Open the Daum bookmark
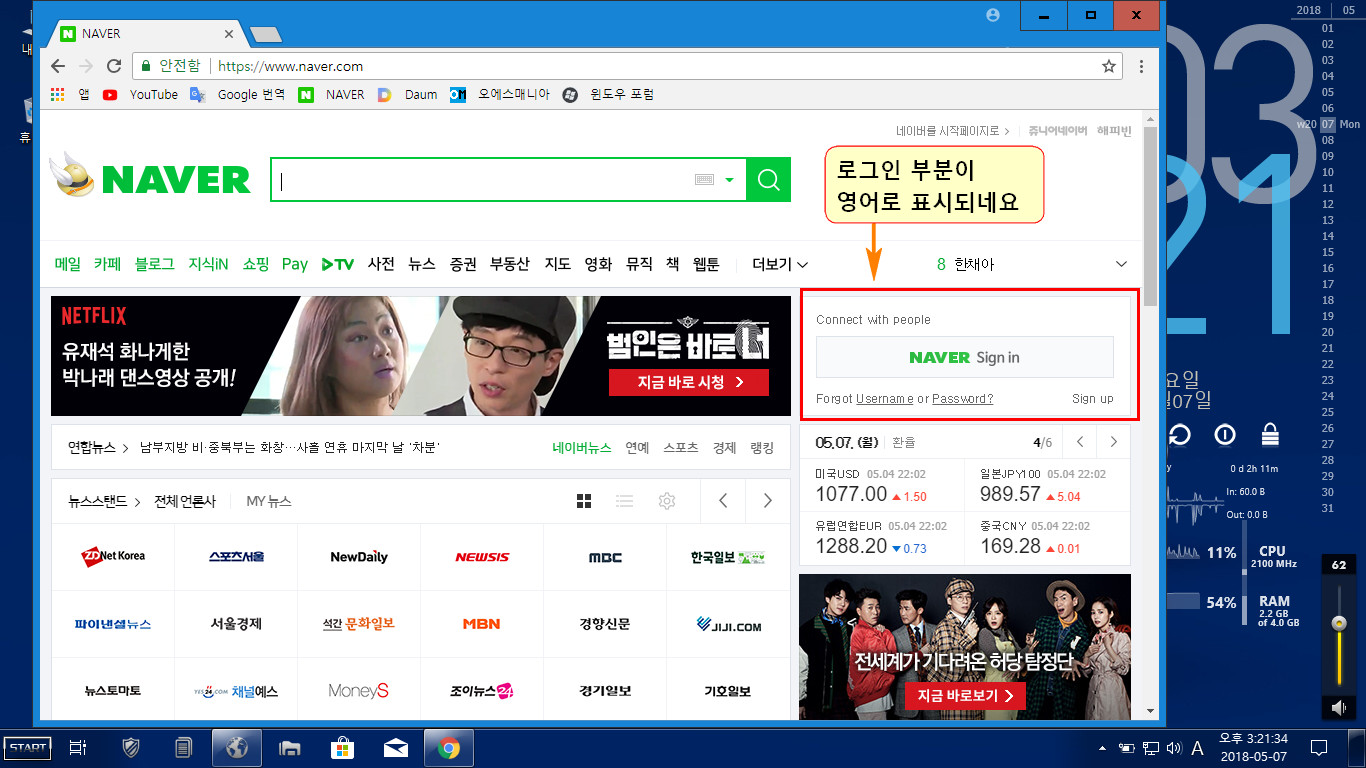 (x=408, y=95)
